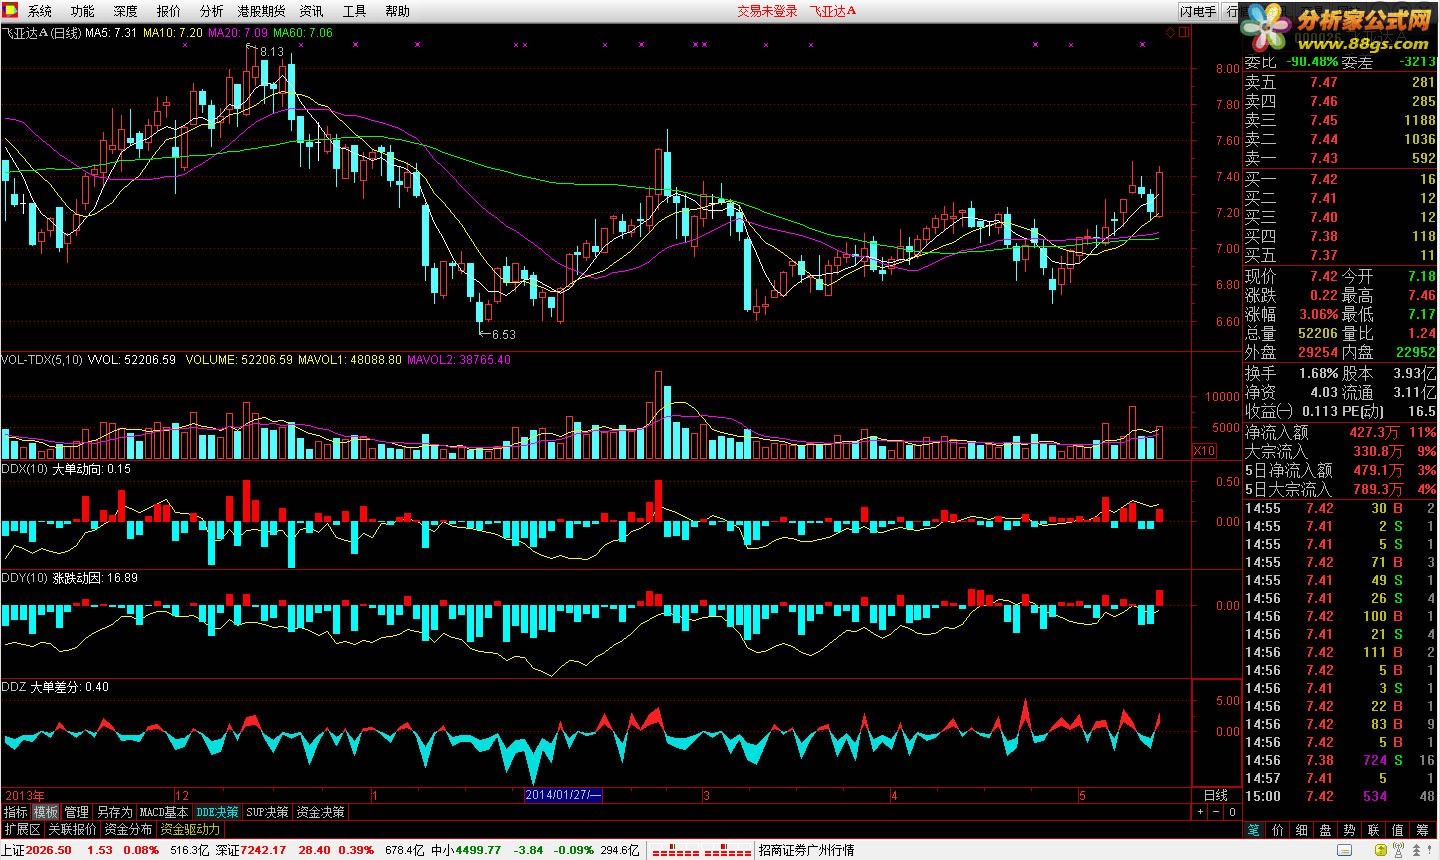Open the 功能 menu
The width and height of the screenshot is (1440, 860).
click(x=83, y=11)
